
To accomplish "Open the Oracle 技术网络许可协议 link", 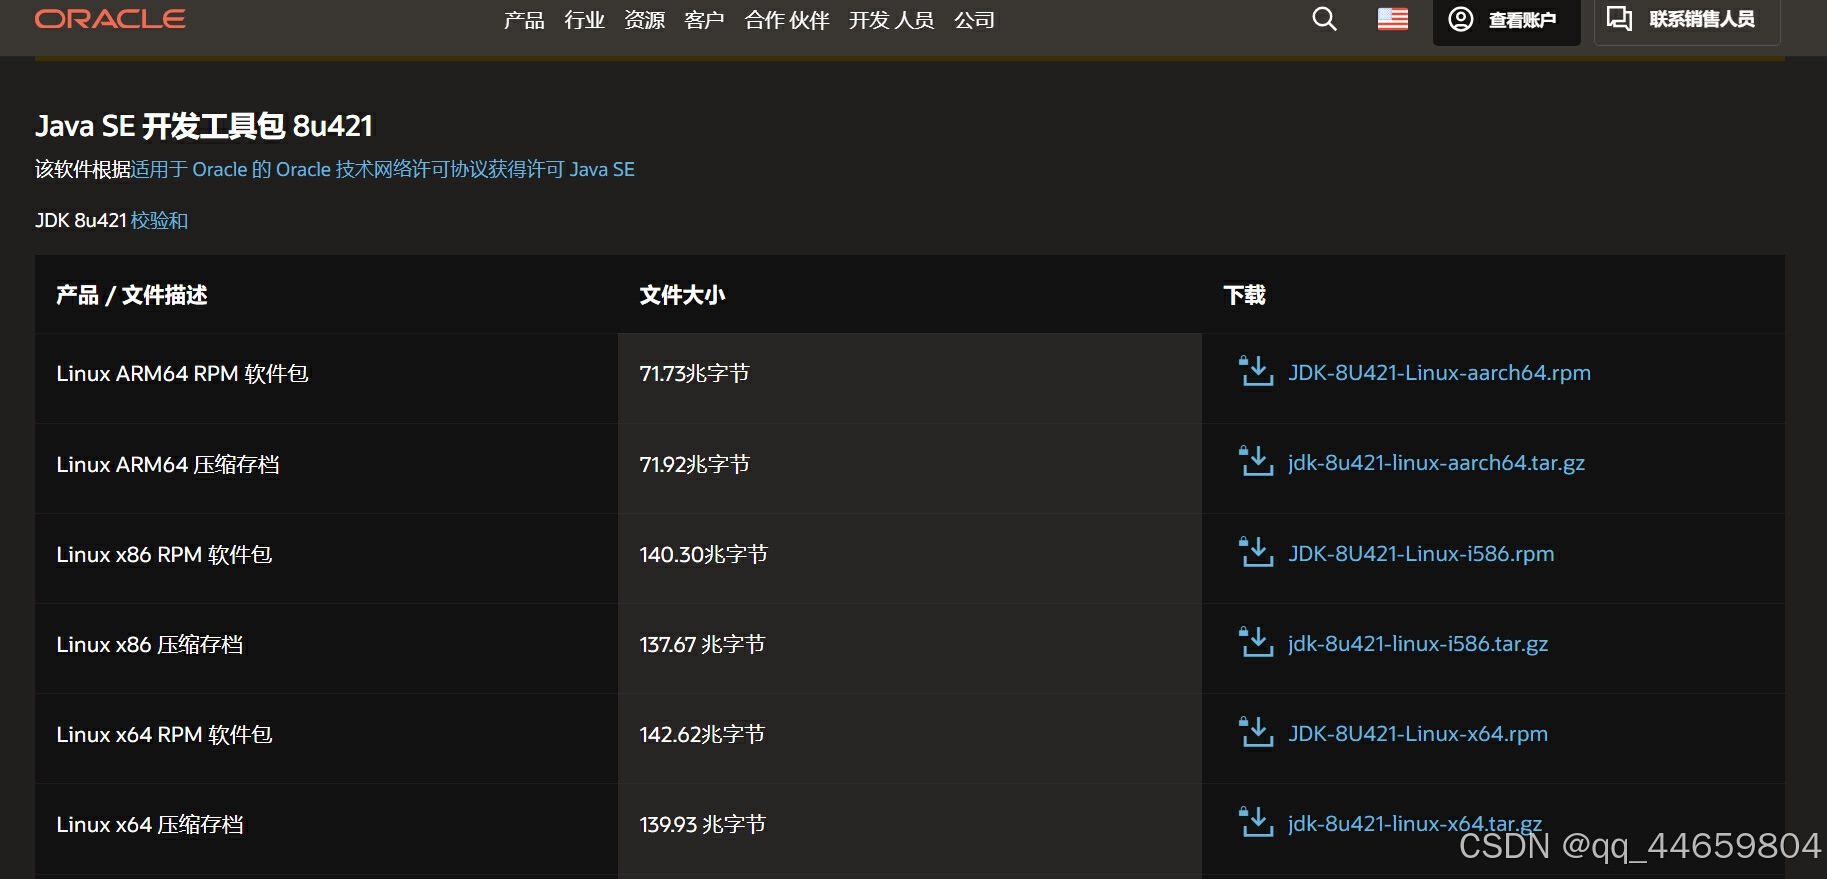I will [x=382, y=169].
